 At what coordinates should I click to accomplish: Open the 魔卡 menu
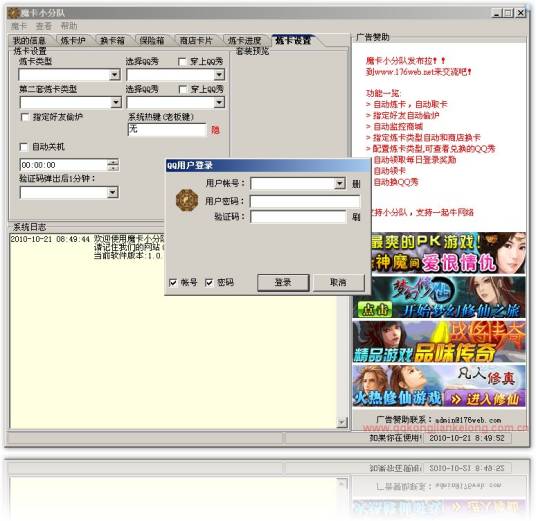point(19,26)
